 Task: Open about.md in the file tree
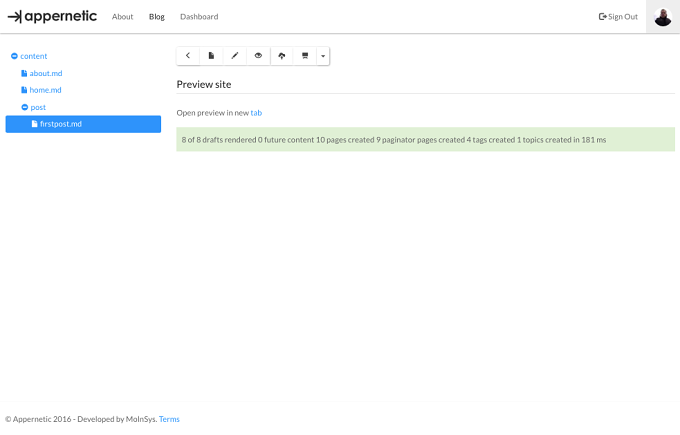pyautogui.click(x=42, y=73)
